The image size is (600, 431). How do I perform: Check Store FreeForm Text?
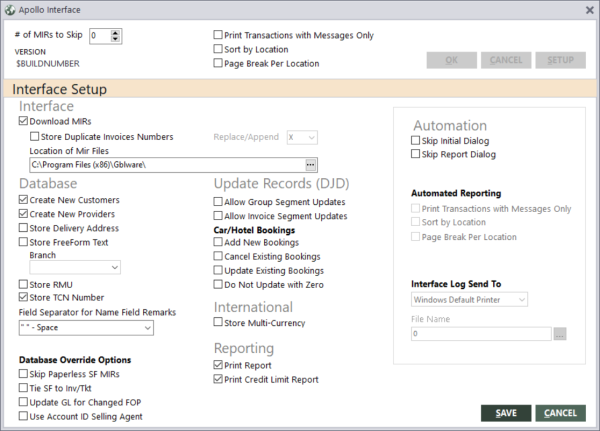23,242
